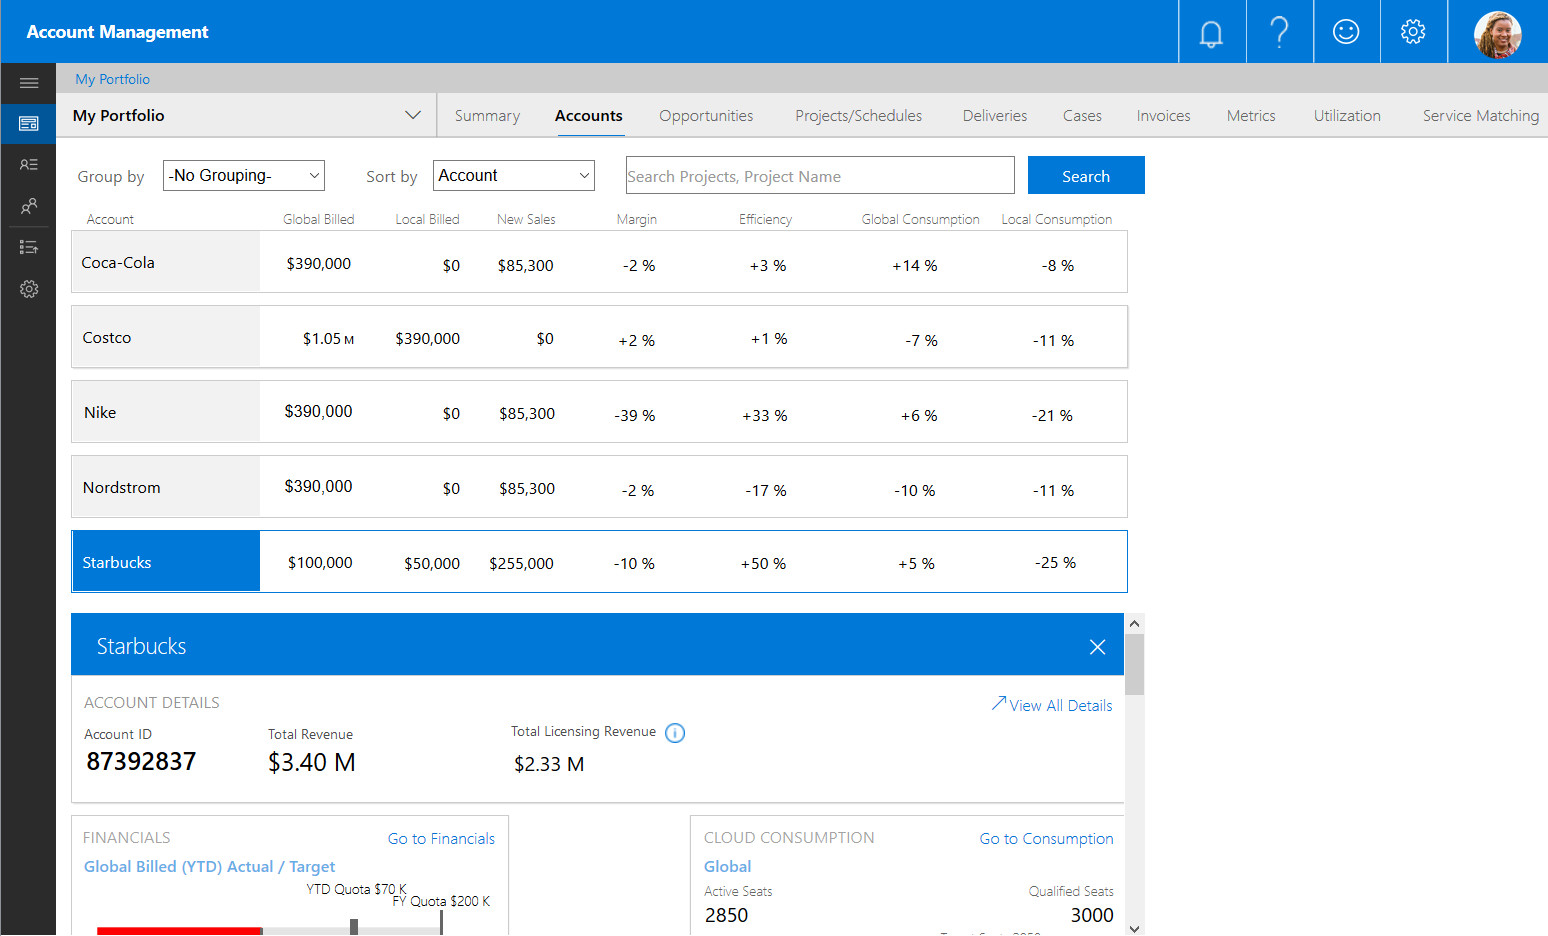Select the Coca-Cola account row
1548x936 pixels.
[599, 262]
